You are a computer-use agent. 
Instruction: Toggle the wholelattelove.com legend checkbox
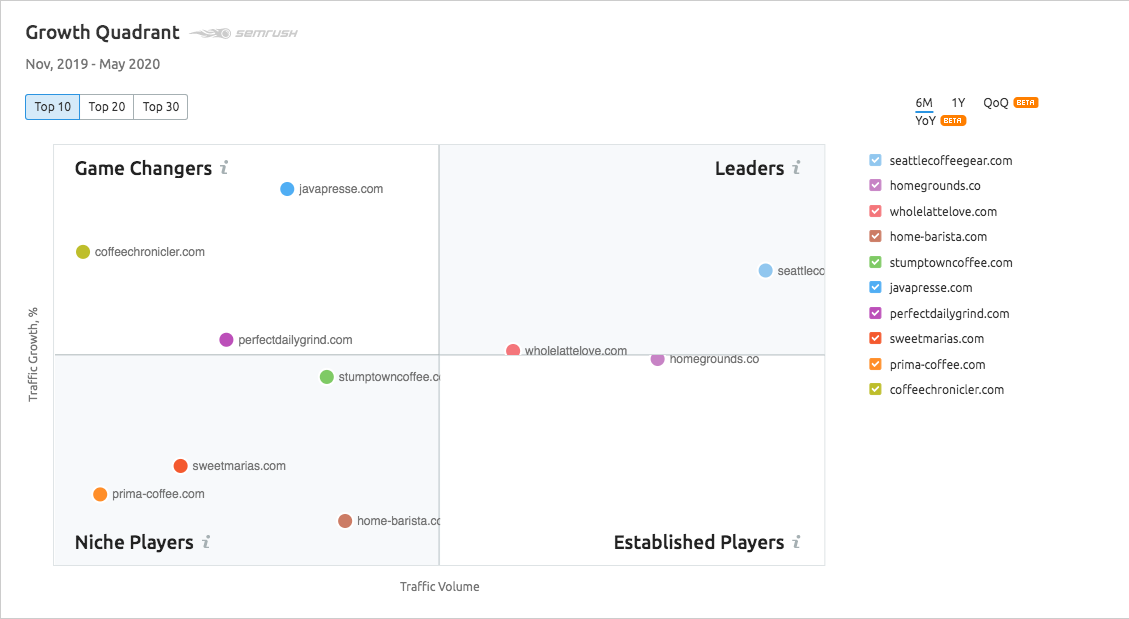876,211
